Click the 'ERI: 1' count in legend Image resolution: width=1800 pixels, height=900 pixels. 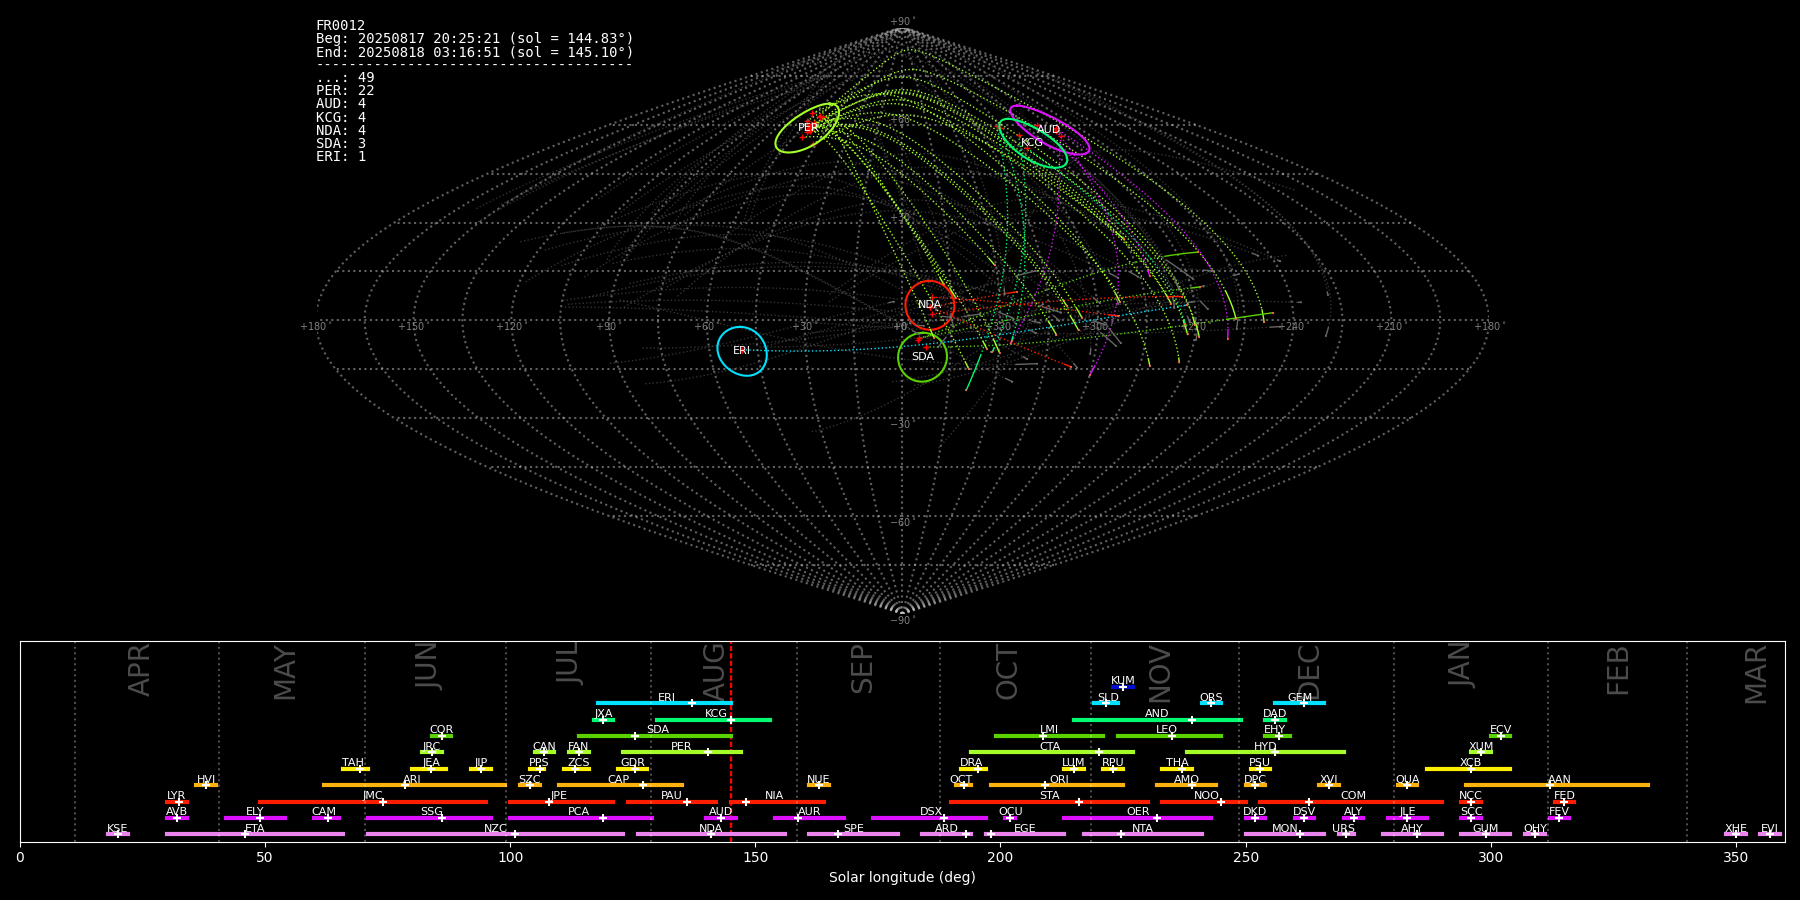(x=341, y=156)
